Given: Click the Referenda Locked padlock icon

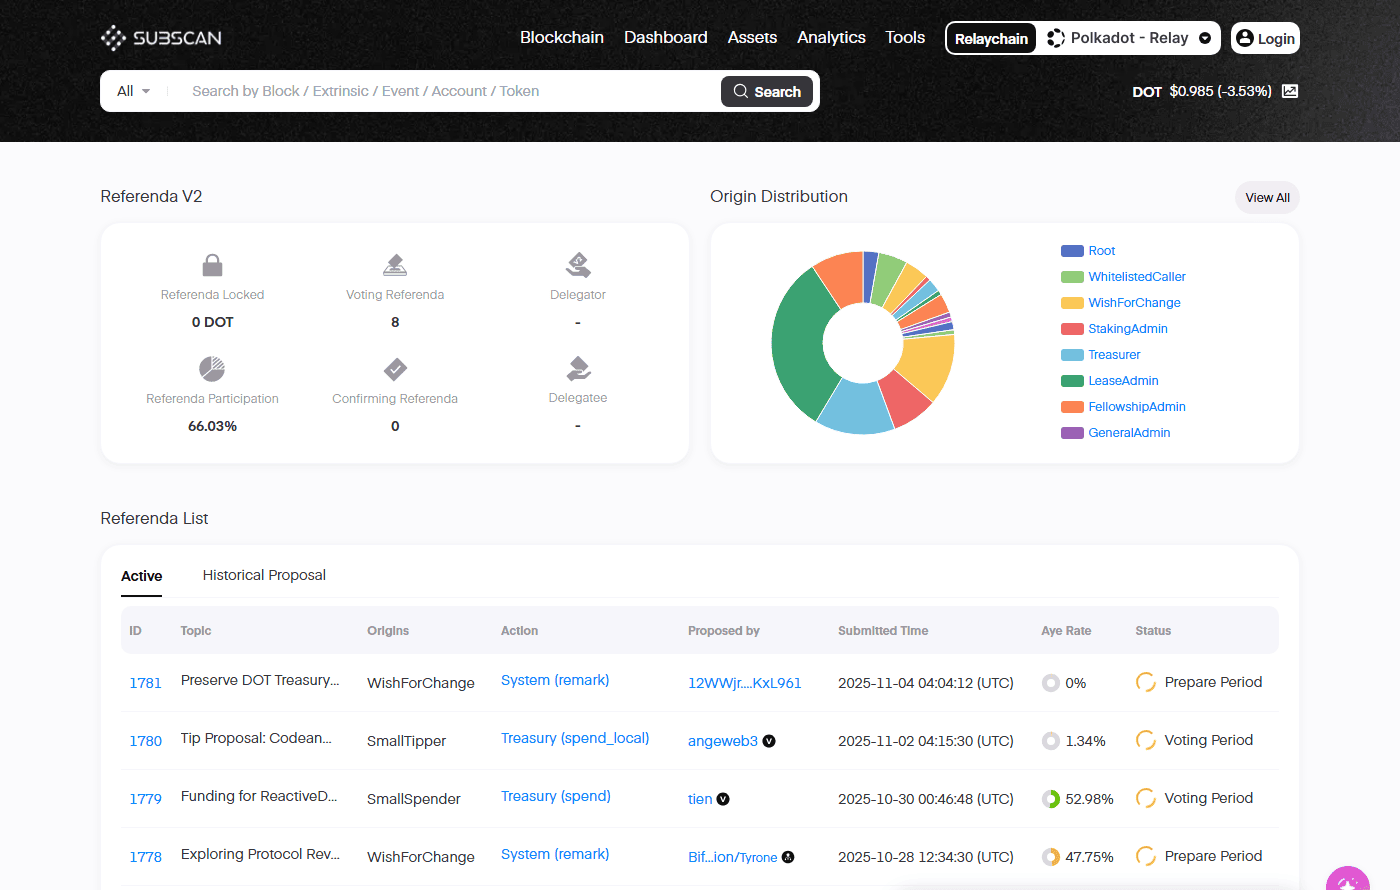Looking at the screenshot, I should click(x=212, y=265).
